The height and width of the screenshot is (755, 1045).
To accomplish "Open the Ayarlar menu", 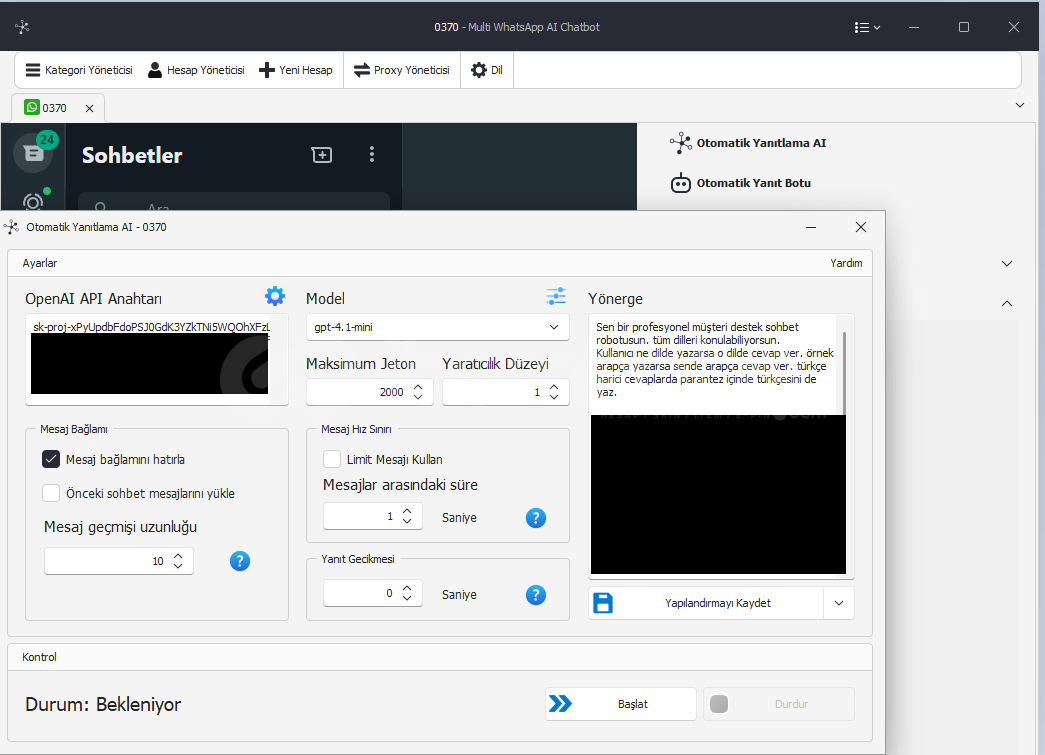I will click(39, 263).
